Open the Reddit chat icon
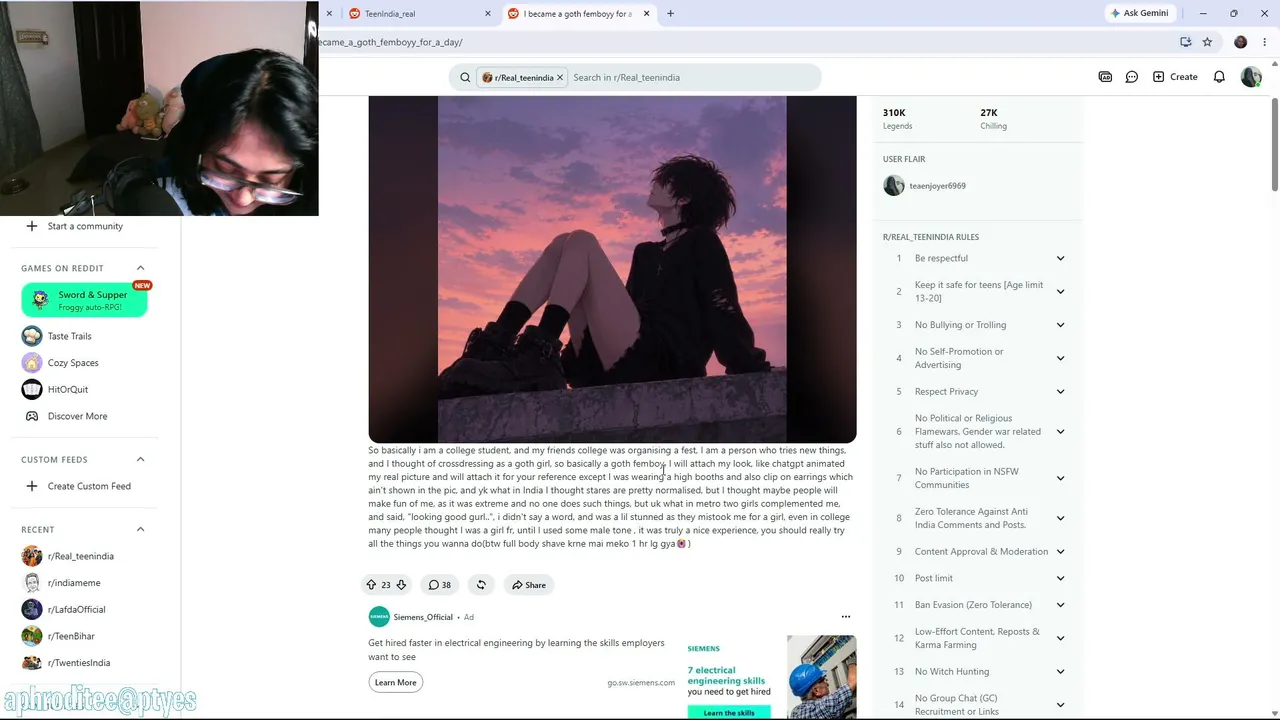 point(1132,77)
